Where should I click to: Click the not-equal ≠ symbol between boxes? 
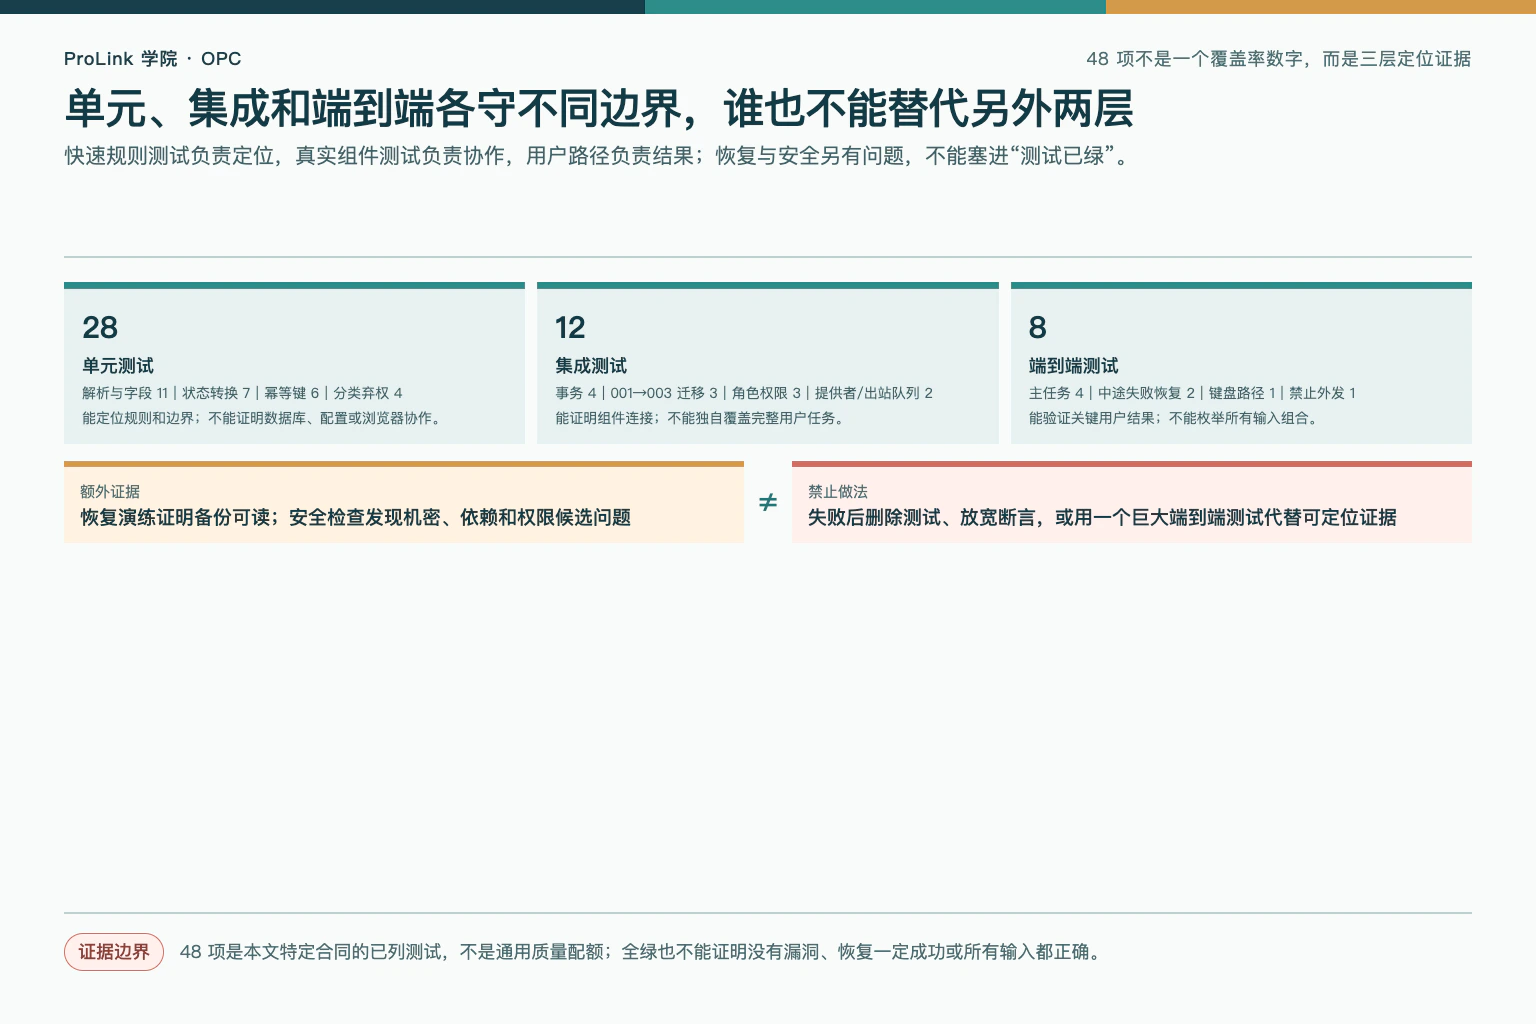(x=768, y=502)
